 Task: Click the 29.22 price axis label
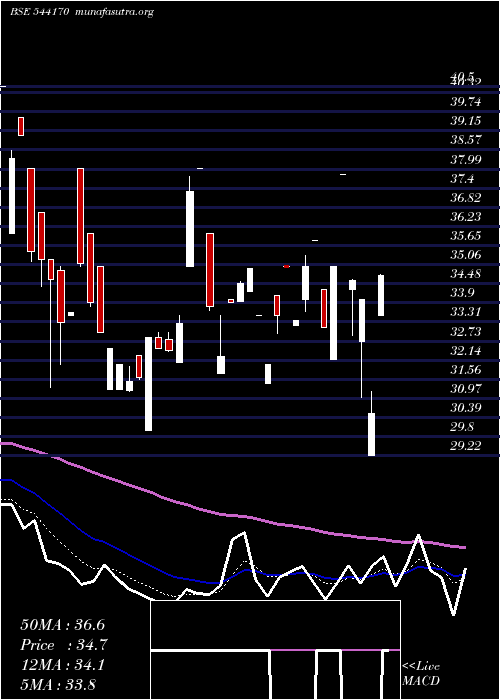coord(466,446)
